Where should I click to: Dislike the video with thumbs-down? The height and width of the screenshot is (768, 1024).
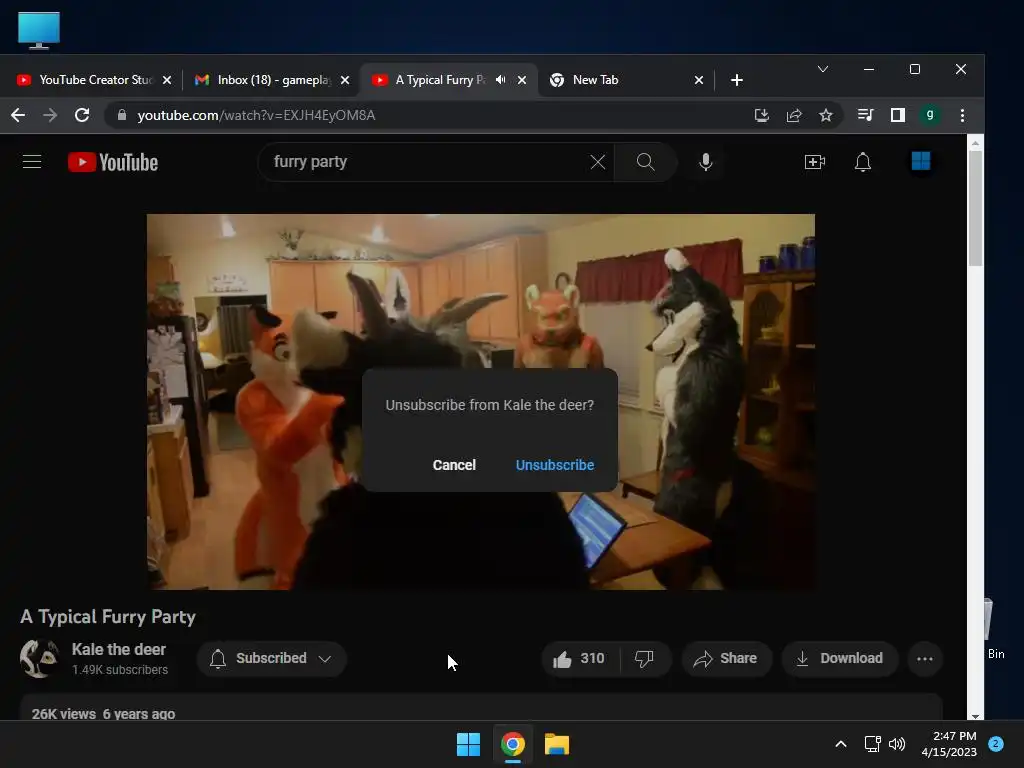(x=644, y=658)
